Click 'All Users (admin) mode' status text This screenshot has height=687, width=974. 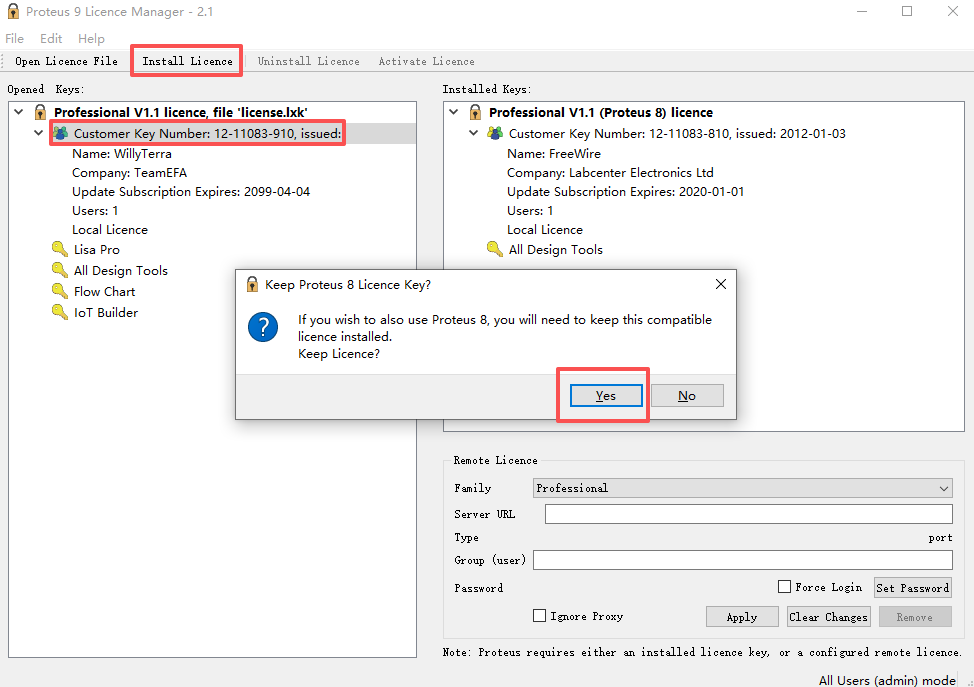click(887, 680)
